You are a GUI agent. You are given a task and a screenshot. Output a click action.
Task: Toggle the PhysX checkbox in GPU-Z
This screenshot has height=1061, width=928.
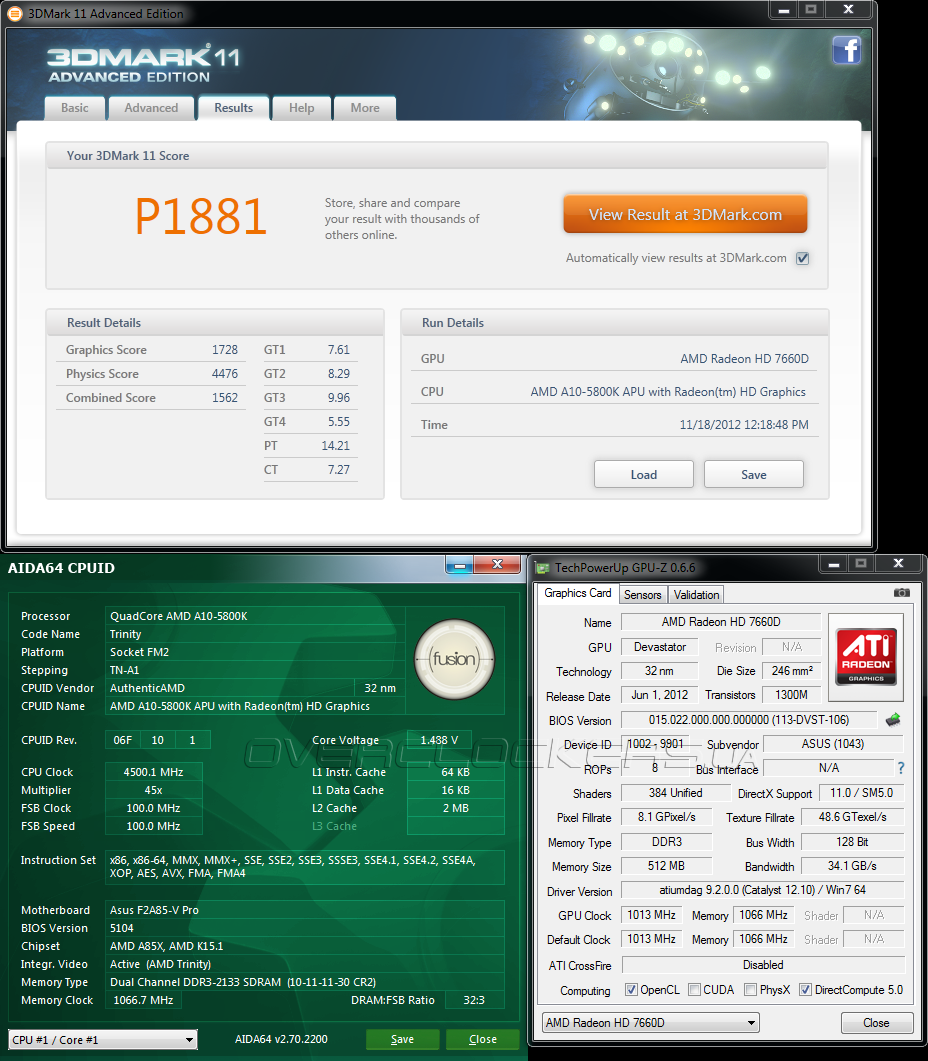(750, 989)
